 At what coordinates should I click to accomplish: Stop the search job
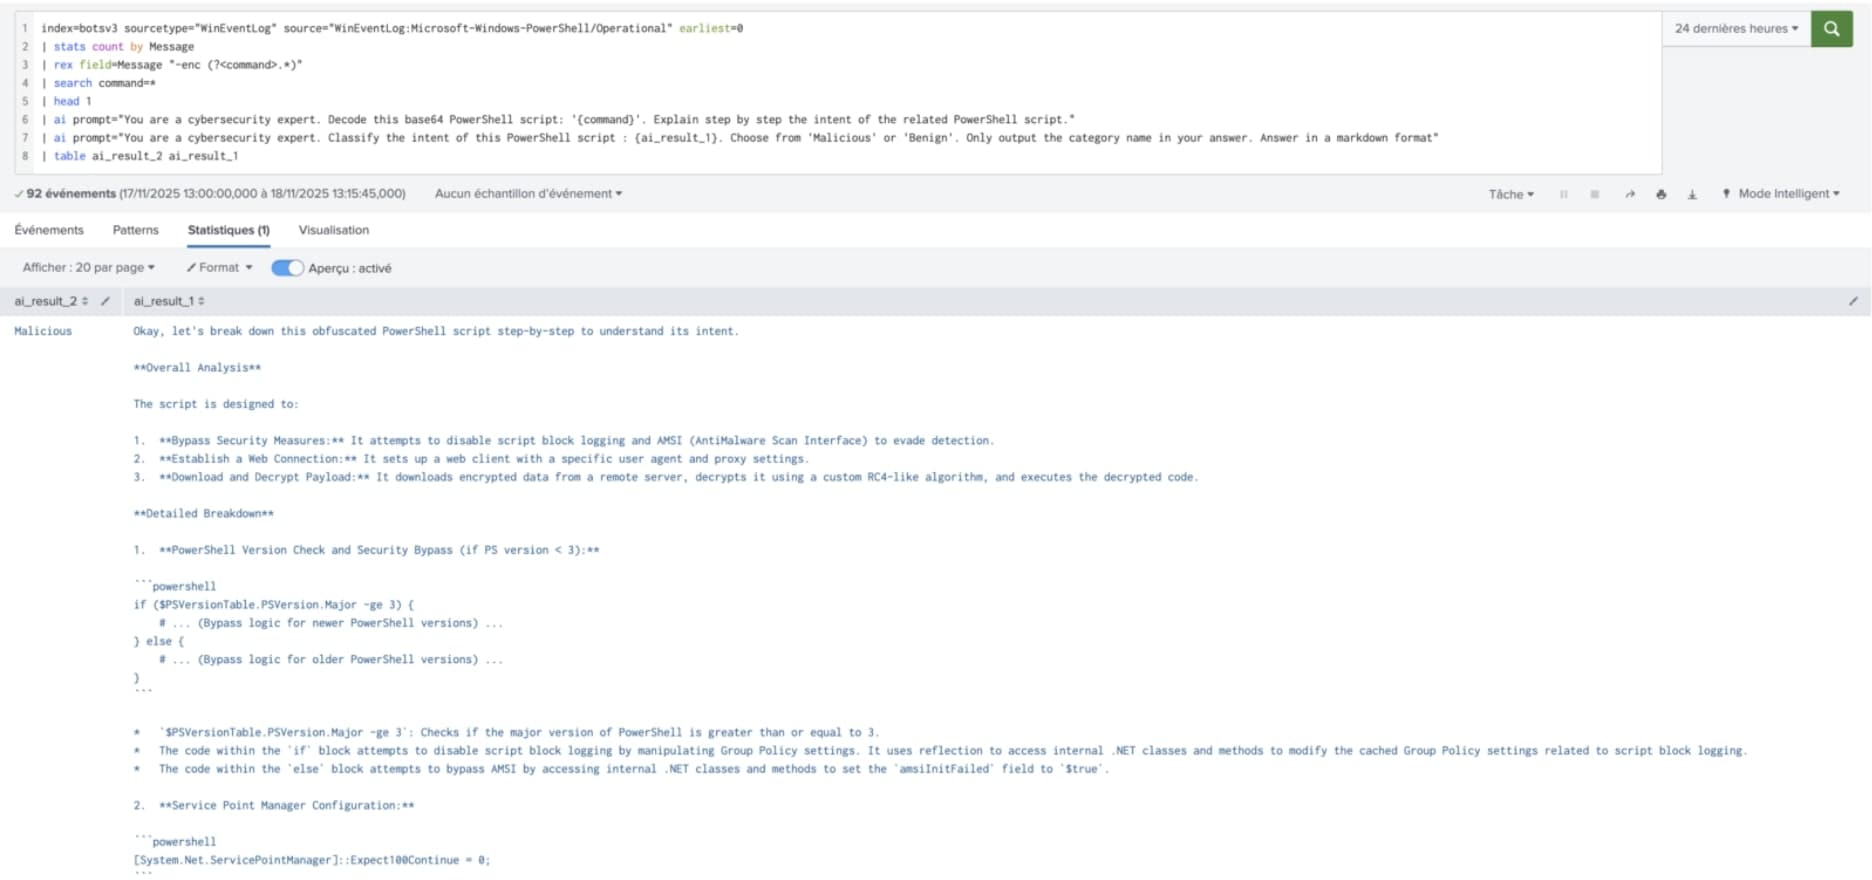[1594, 194]
